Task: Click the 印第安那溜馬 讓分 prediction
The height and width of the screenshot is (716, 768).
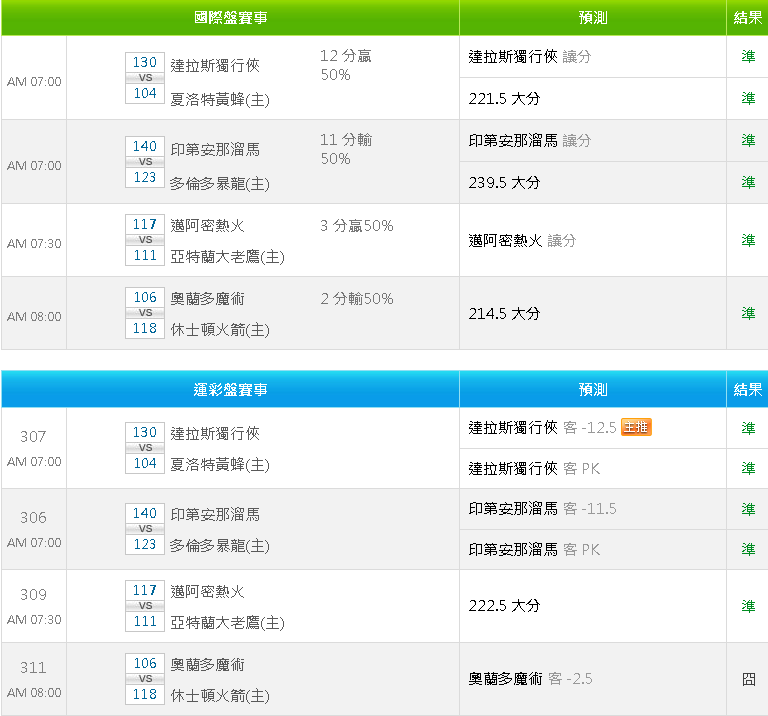Action: coord(529,141)
